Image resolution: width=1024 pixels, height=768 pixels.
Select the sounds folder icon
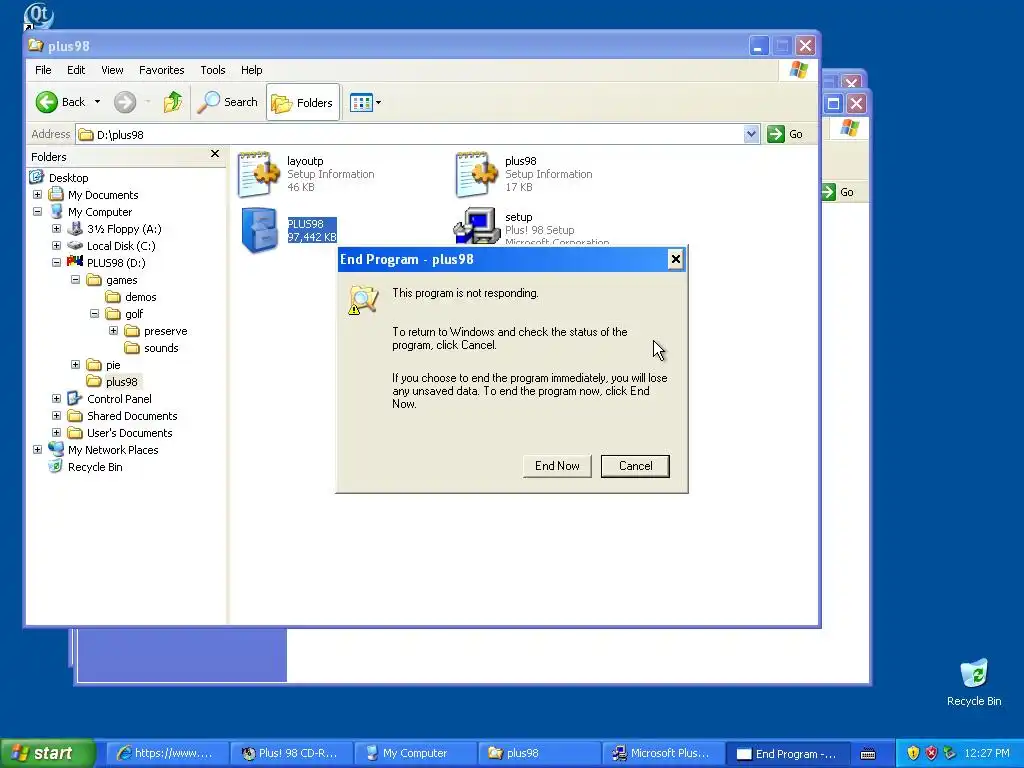coord(132,347)
